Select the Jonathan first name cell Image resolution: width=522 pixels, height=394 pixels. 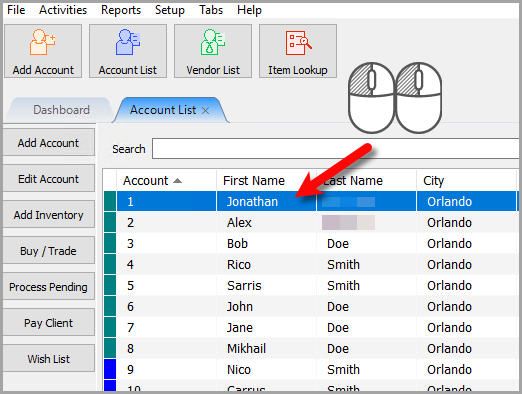[266, 201]
